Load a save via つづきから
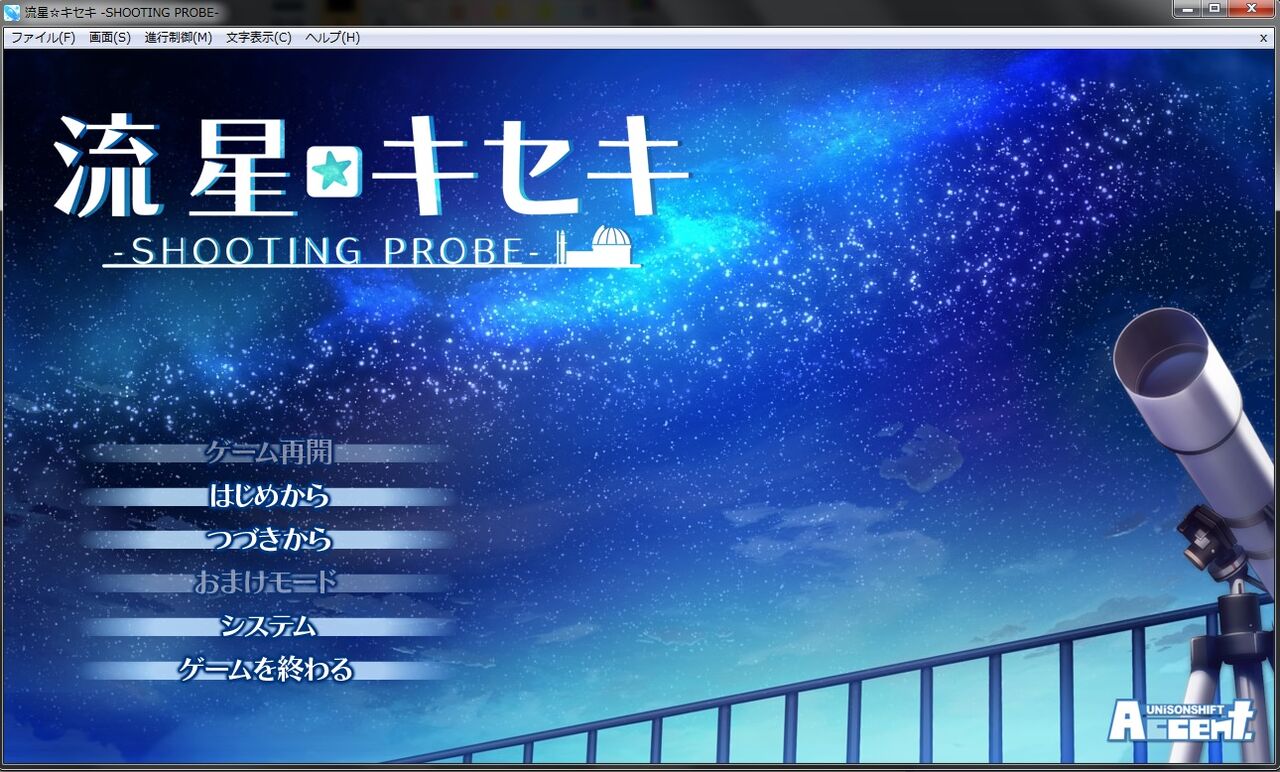Viewport: 1280px width, 772px height. pyautogui.click(x=268, y=540)
